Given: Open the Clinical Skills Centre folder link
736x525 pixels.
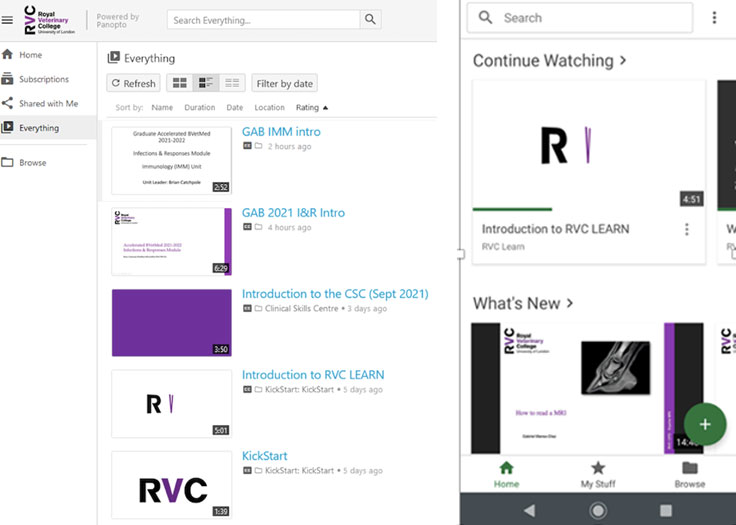Looking at the screenshot, I should point(301,309).
